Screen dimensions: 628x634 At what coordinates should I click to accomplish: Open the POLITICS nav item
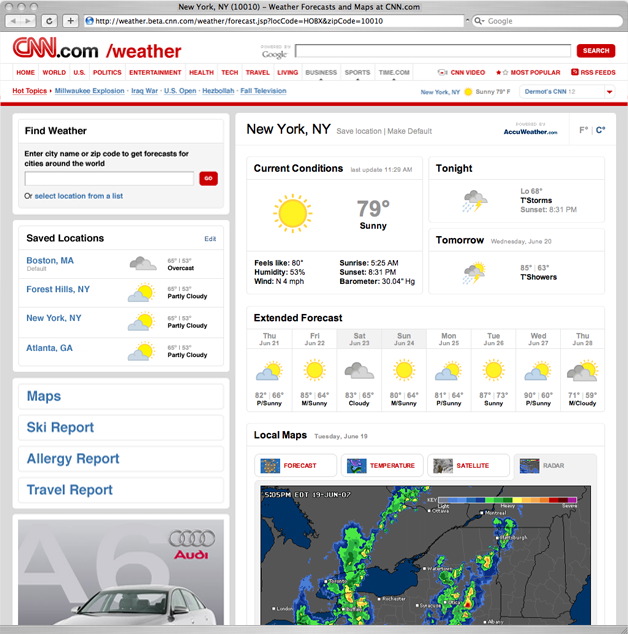[107, 72]
